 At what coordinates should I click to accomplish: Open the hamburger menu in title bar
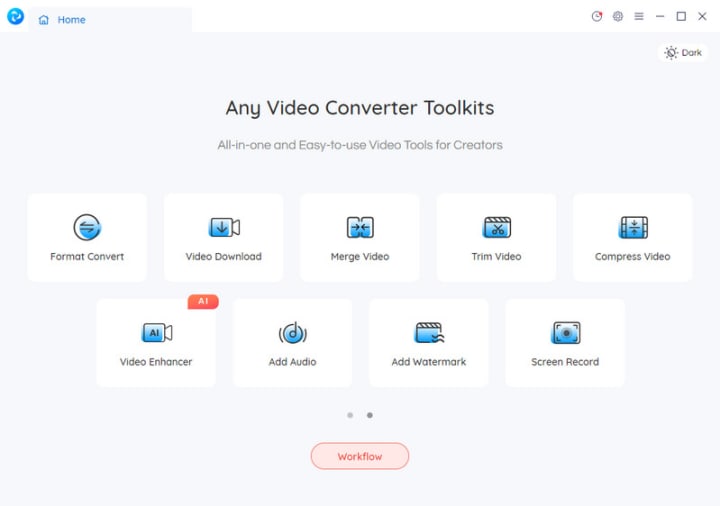click(639, 17)
